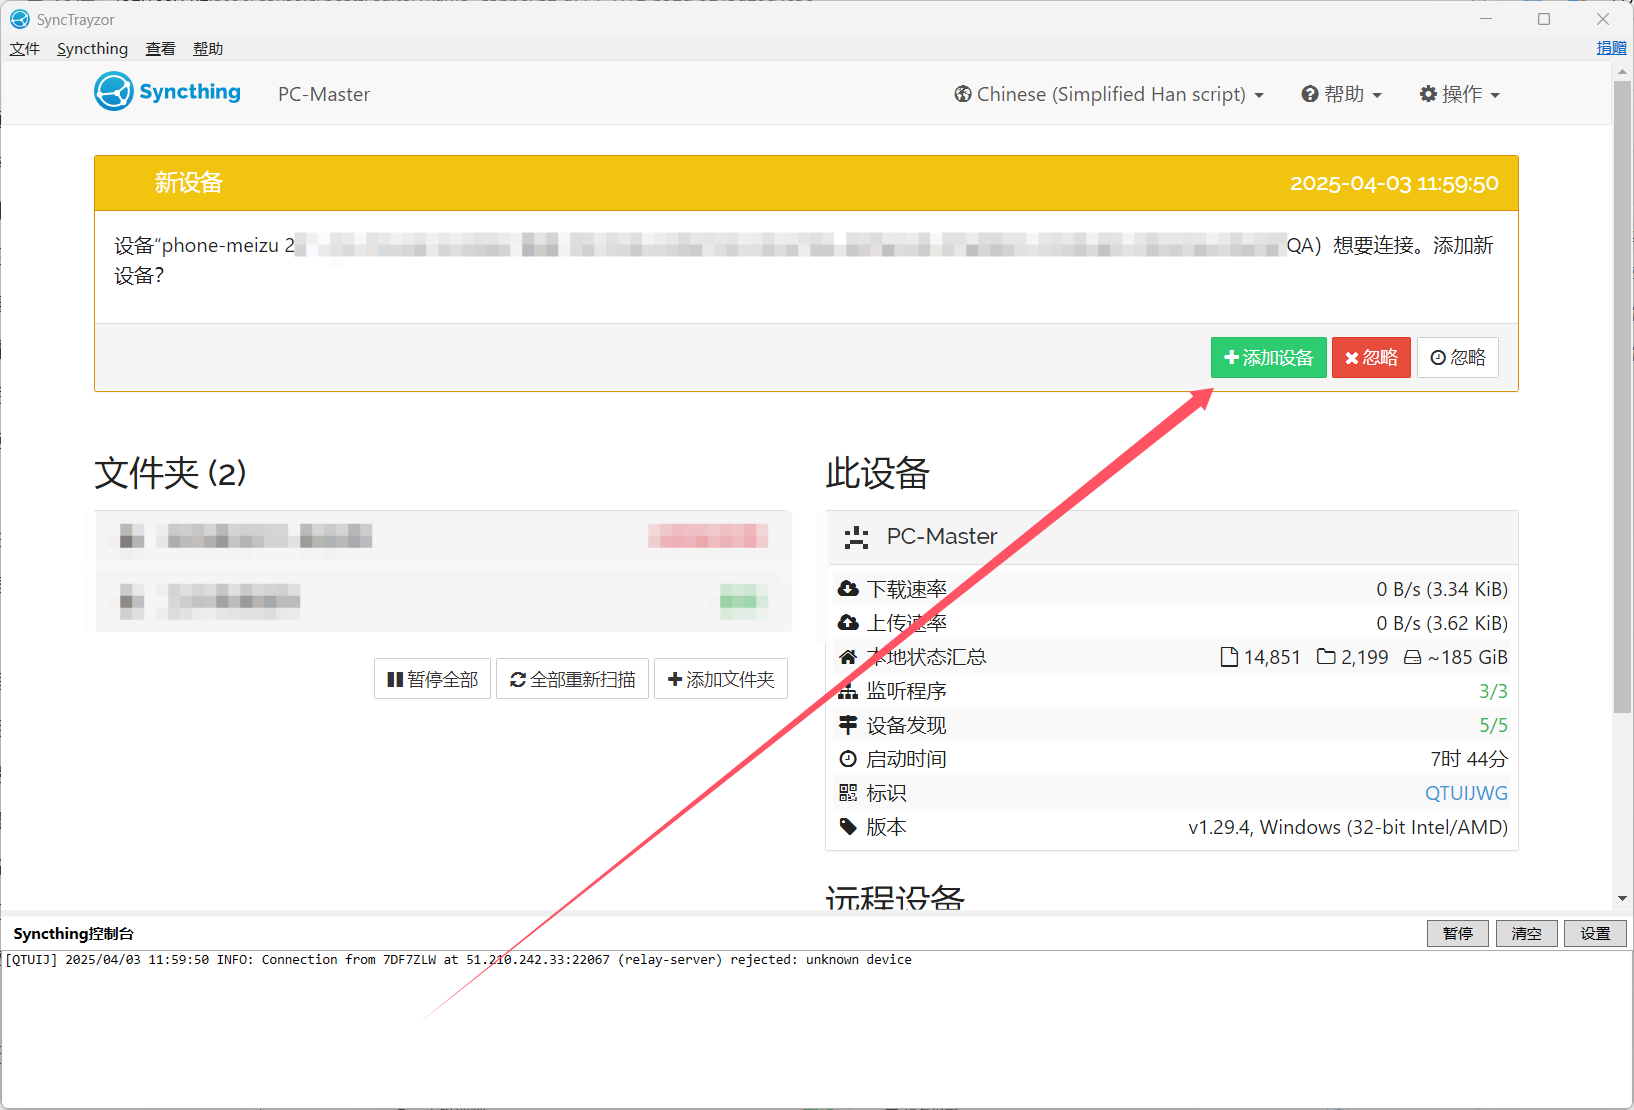Open the 操作 gear dropdown
Viewport: 1634px width, 1110px height.
[1460, 94]
